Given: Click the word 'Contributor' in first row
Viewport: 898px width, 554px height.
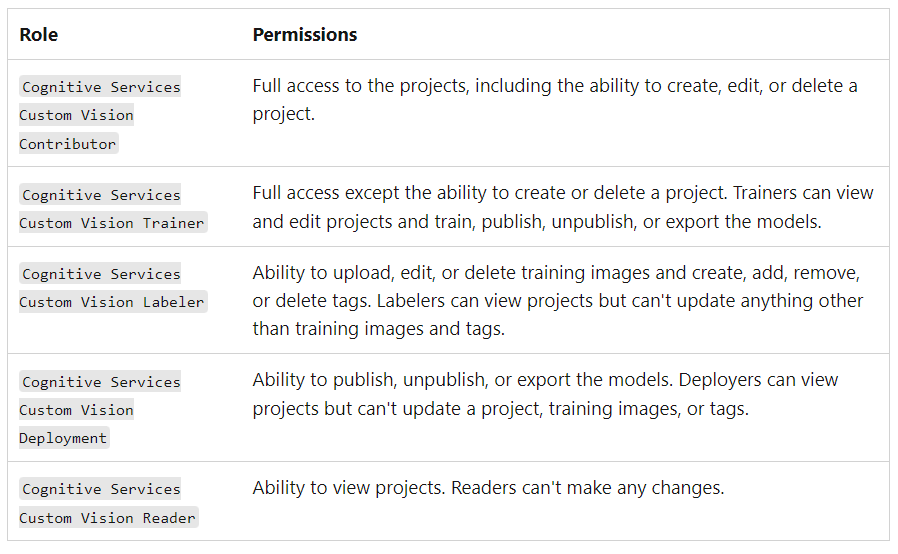Looking at the screenshot, I should point(68,144).
